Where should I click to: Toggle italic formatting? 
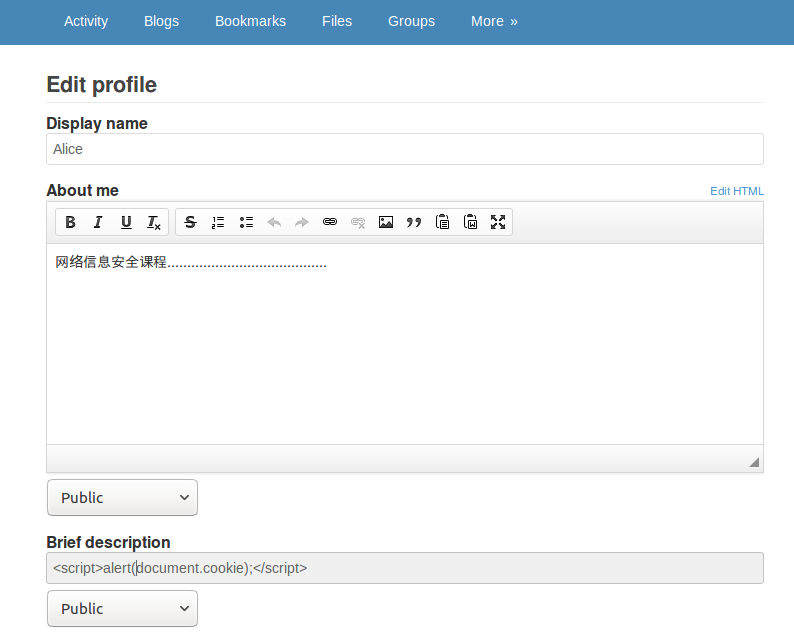pos(98,222)
